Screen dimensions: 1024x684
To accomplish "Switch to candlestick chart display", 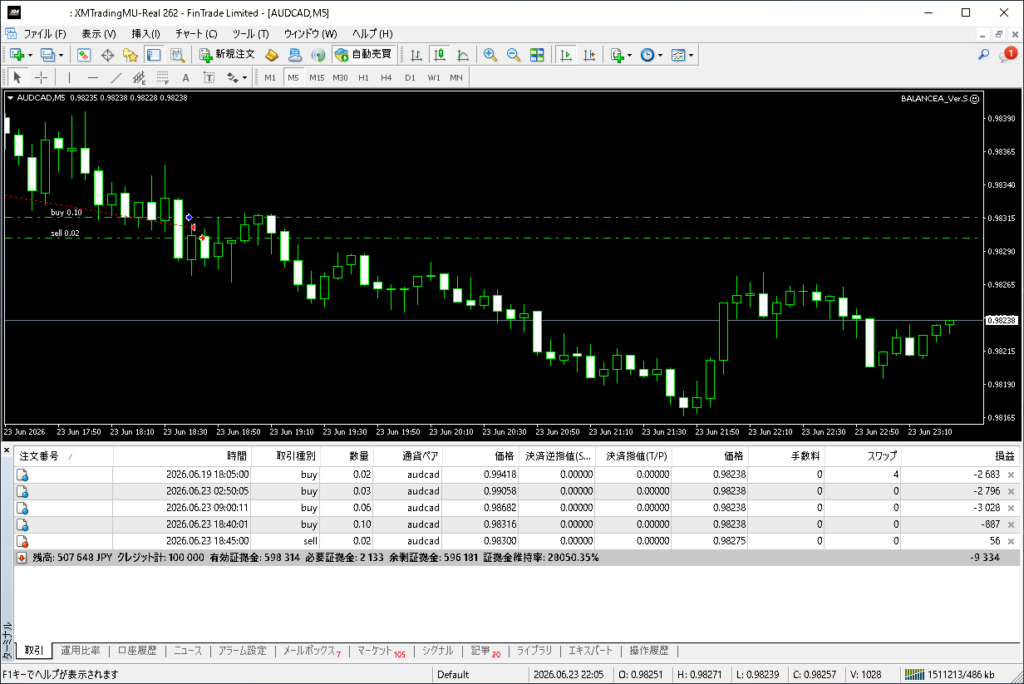I will point(440,56).
